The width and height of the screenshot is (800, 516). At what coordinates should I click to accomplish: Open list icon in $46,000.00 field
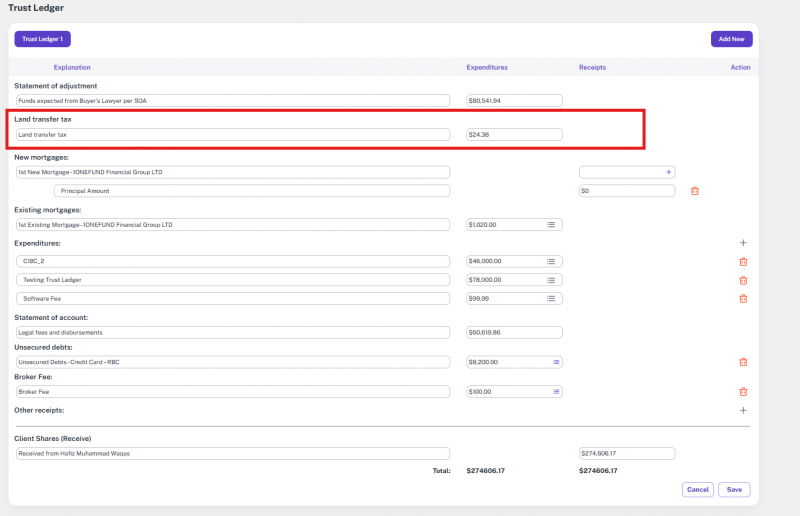coord(551,261)
